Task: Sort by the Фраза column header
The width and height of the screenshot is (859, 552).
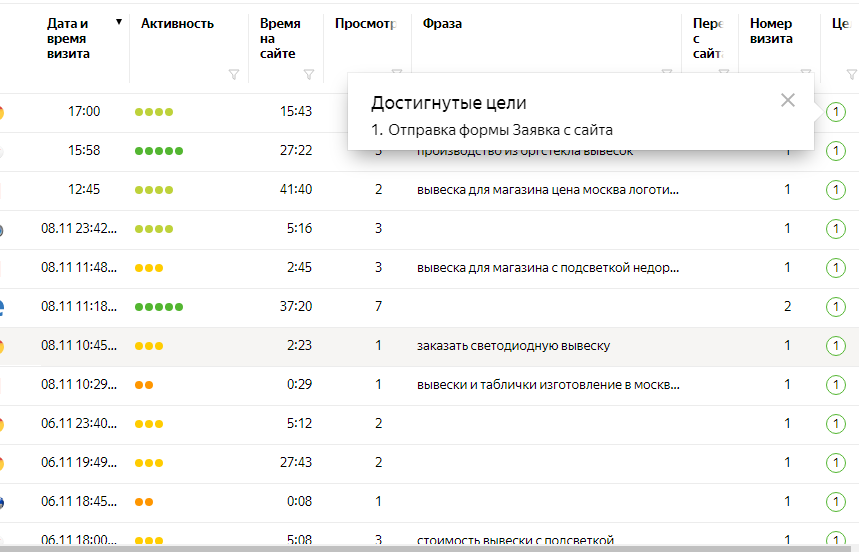Action: [442, 24]
